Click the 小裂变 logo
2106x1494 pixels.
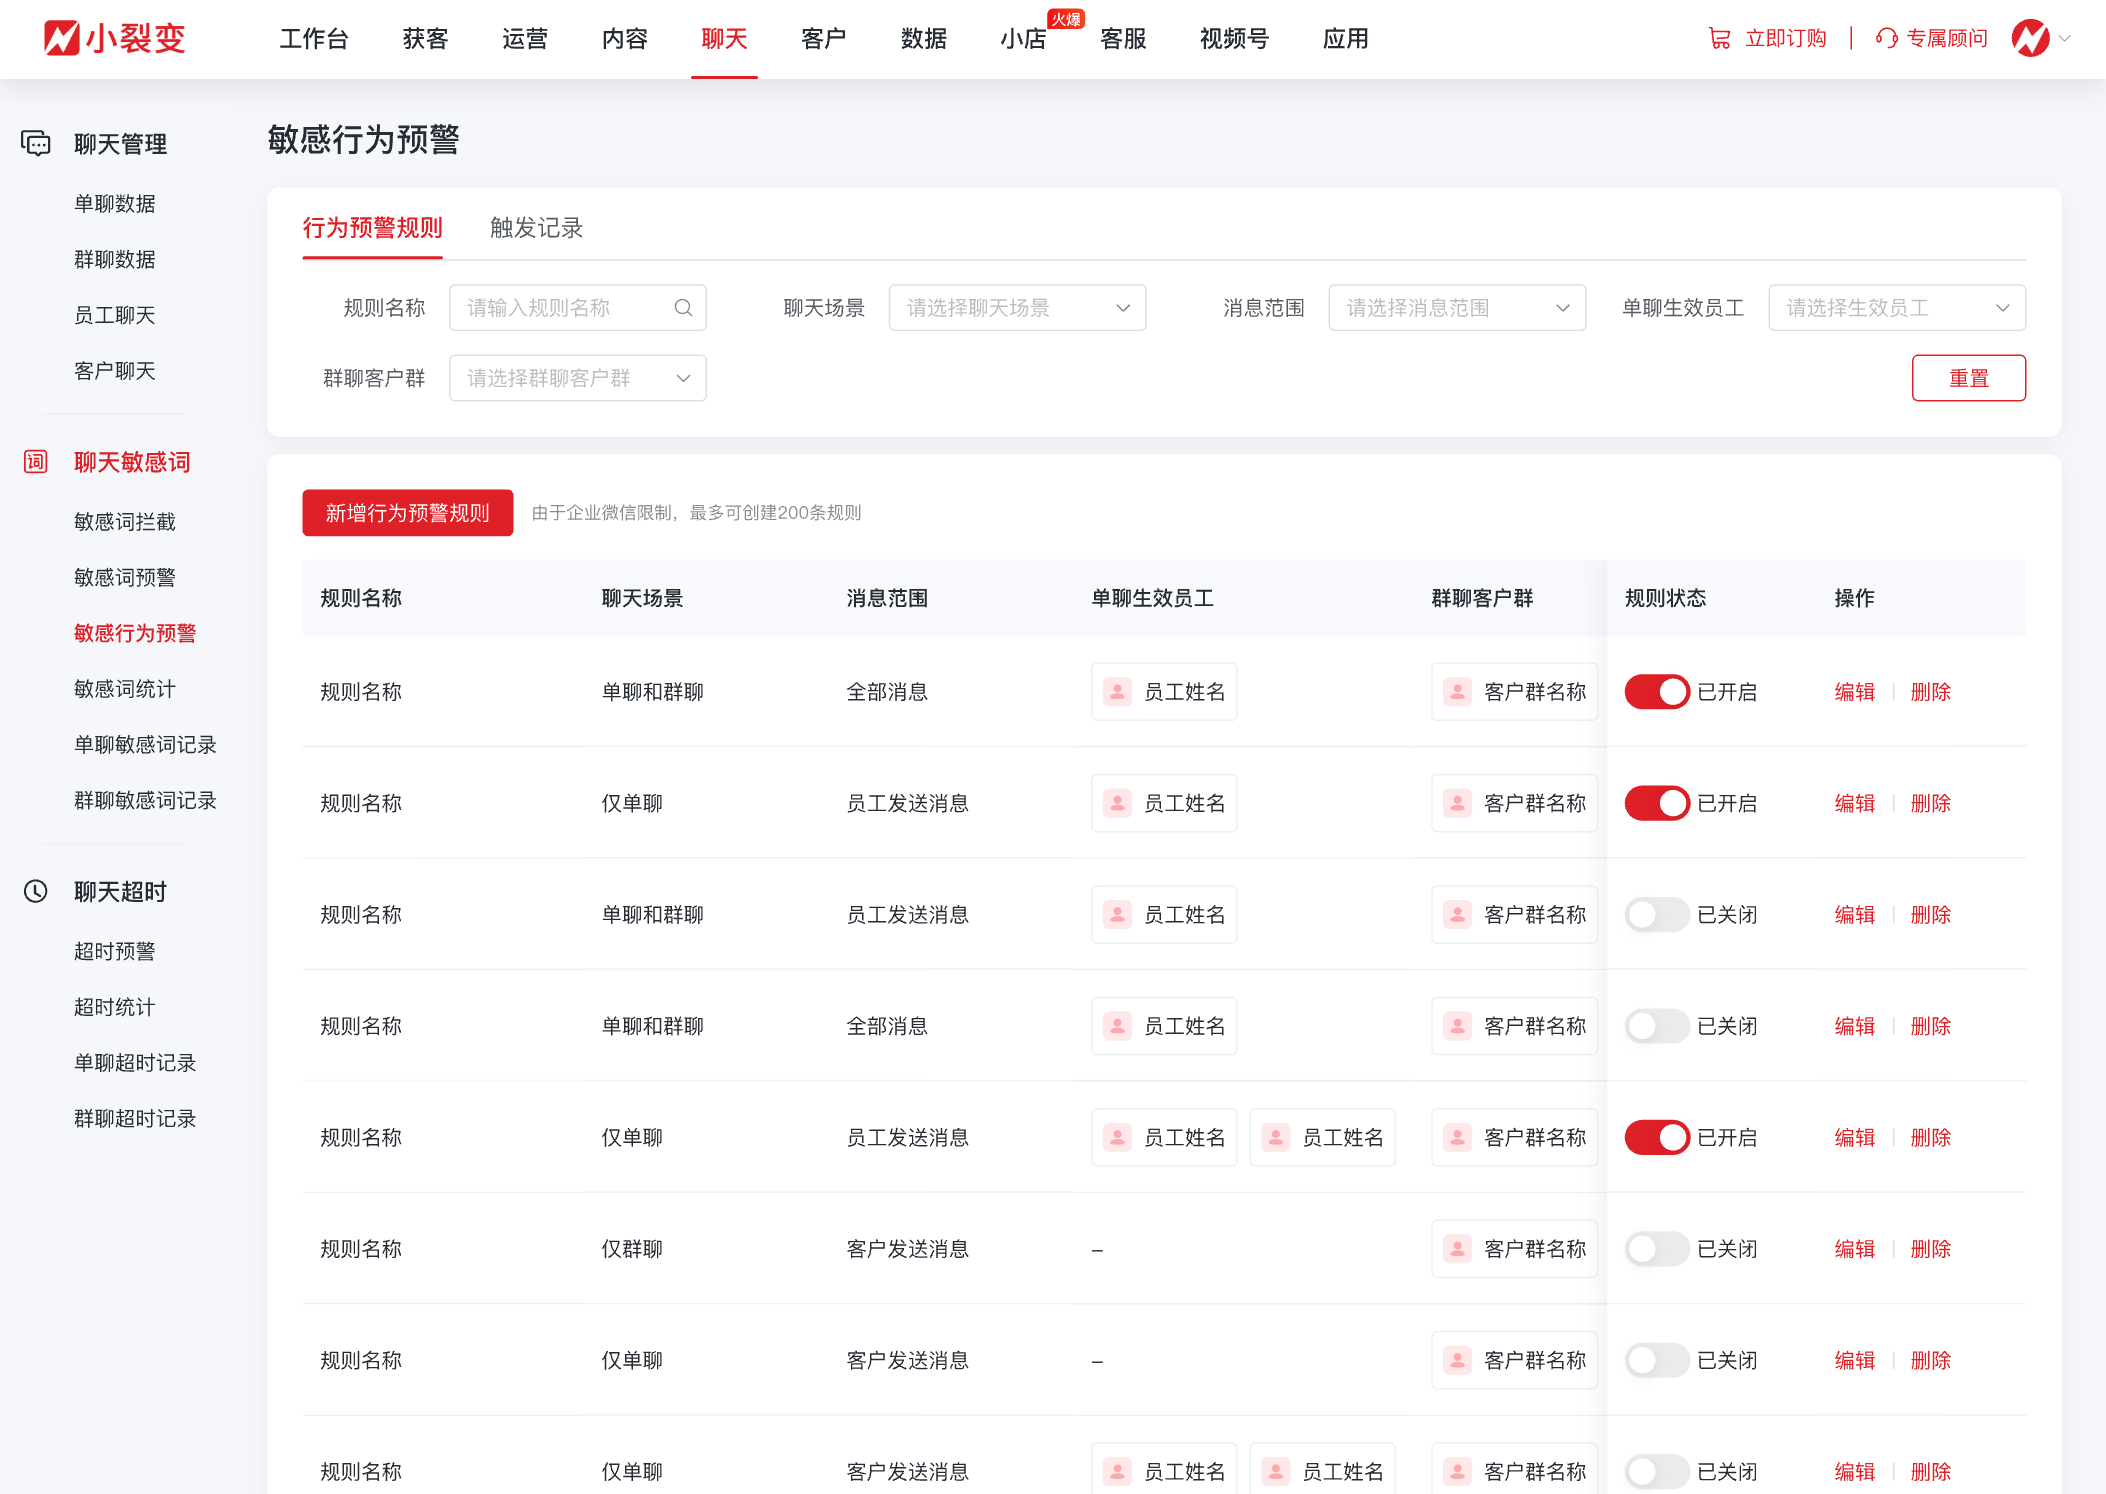115,38
